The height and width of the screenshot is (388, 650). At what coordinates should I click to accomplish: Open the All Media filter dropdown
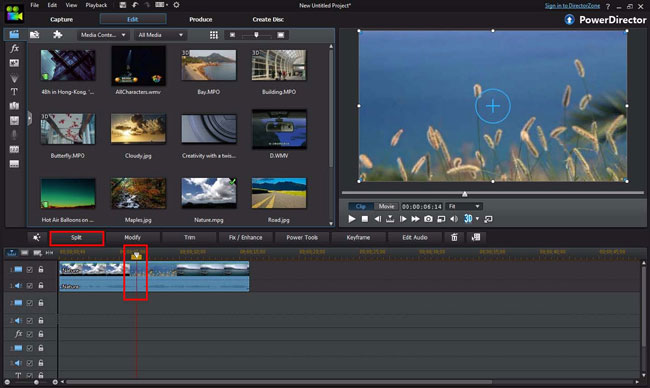point(160,35)
